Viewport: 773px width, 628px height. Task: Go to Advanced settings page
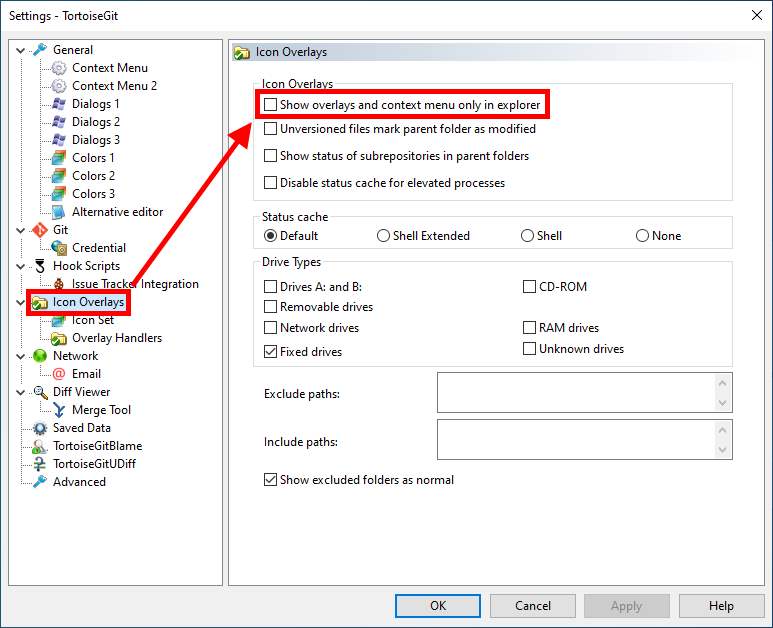tap(79, 482)
